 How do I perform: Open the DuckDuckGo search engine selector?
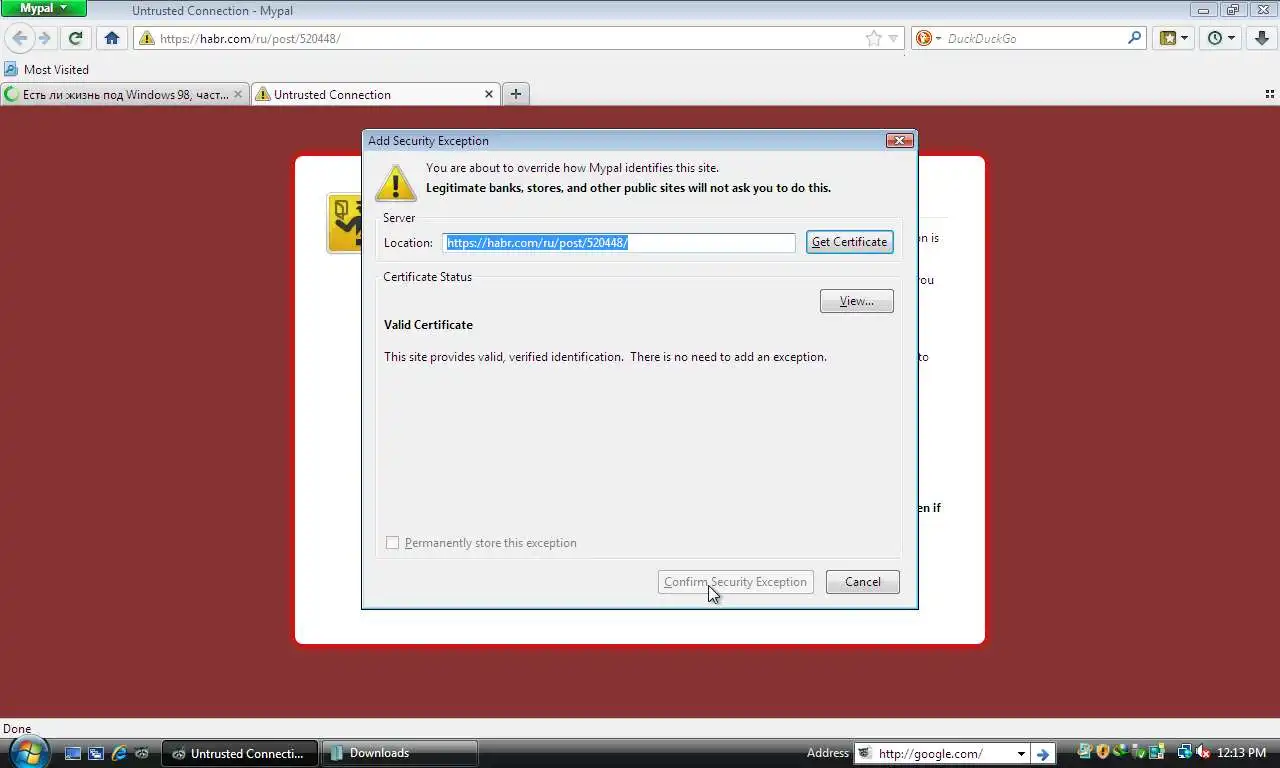[928, 38]
